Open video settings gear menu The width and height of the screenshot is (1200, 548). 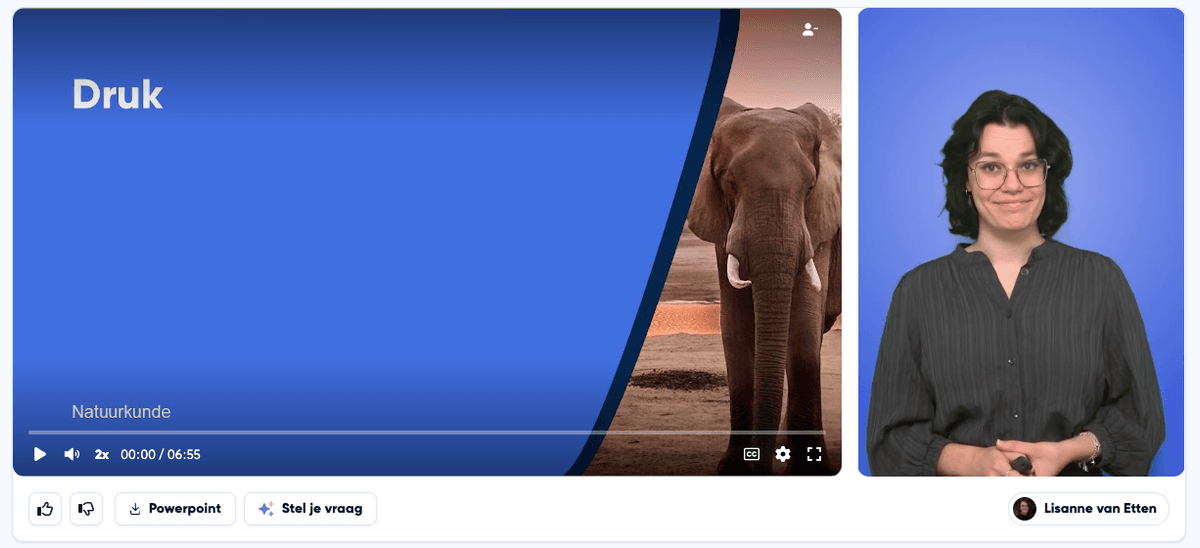pos(783,454)
